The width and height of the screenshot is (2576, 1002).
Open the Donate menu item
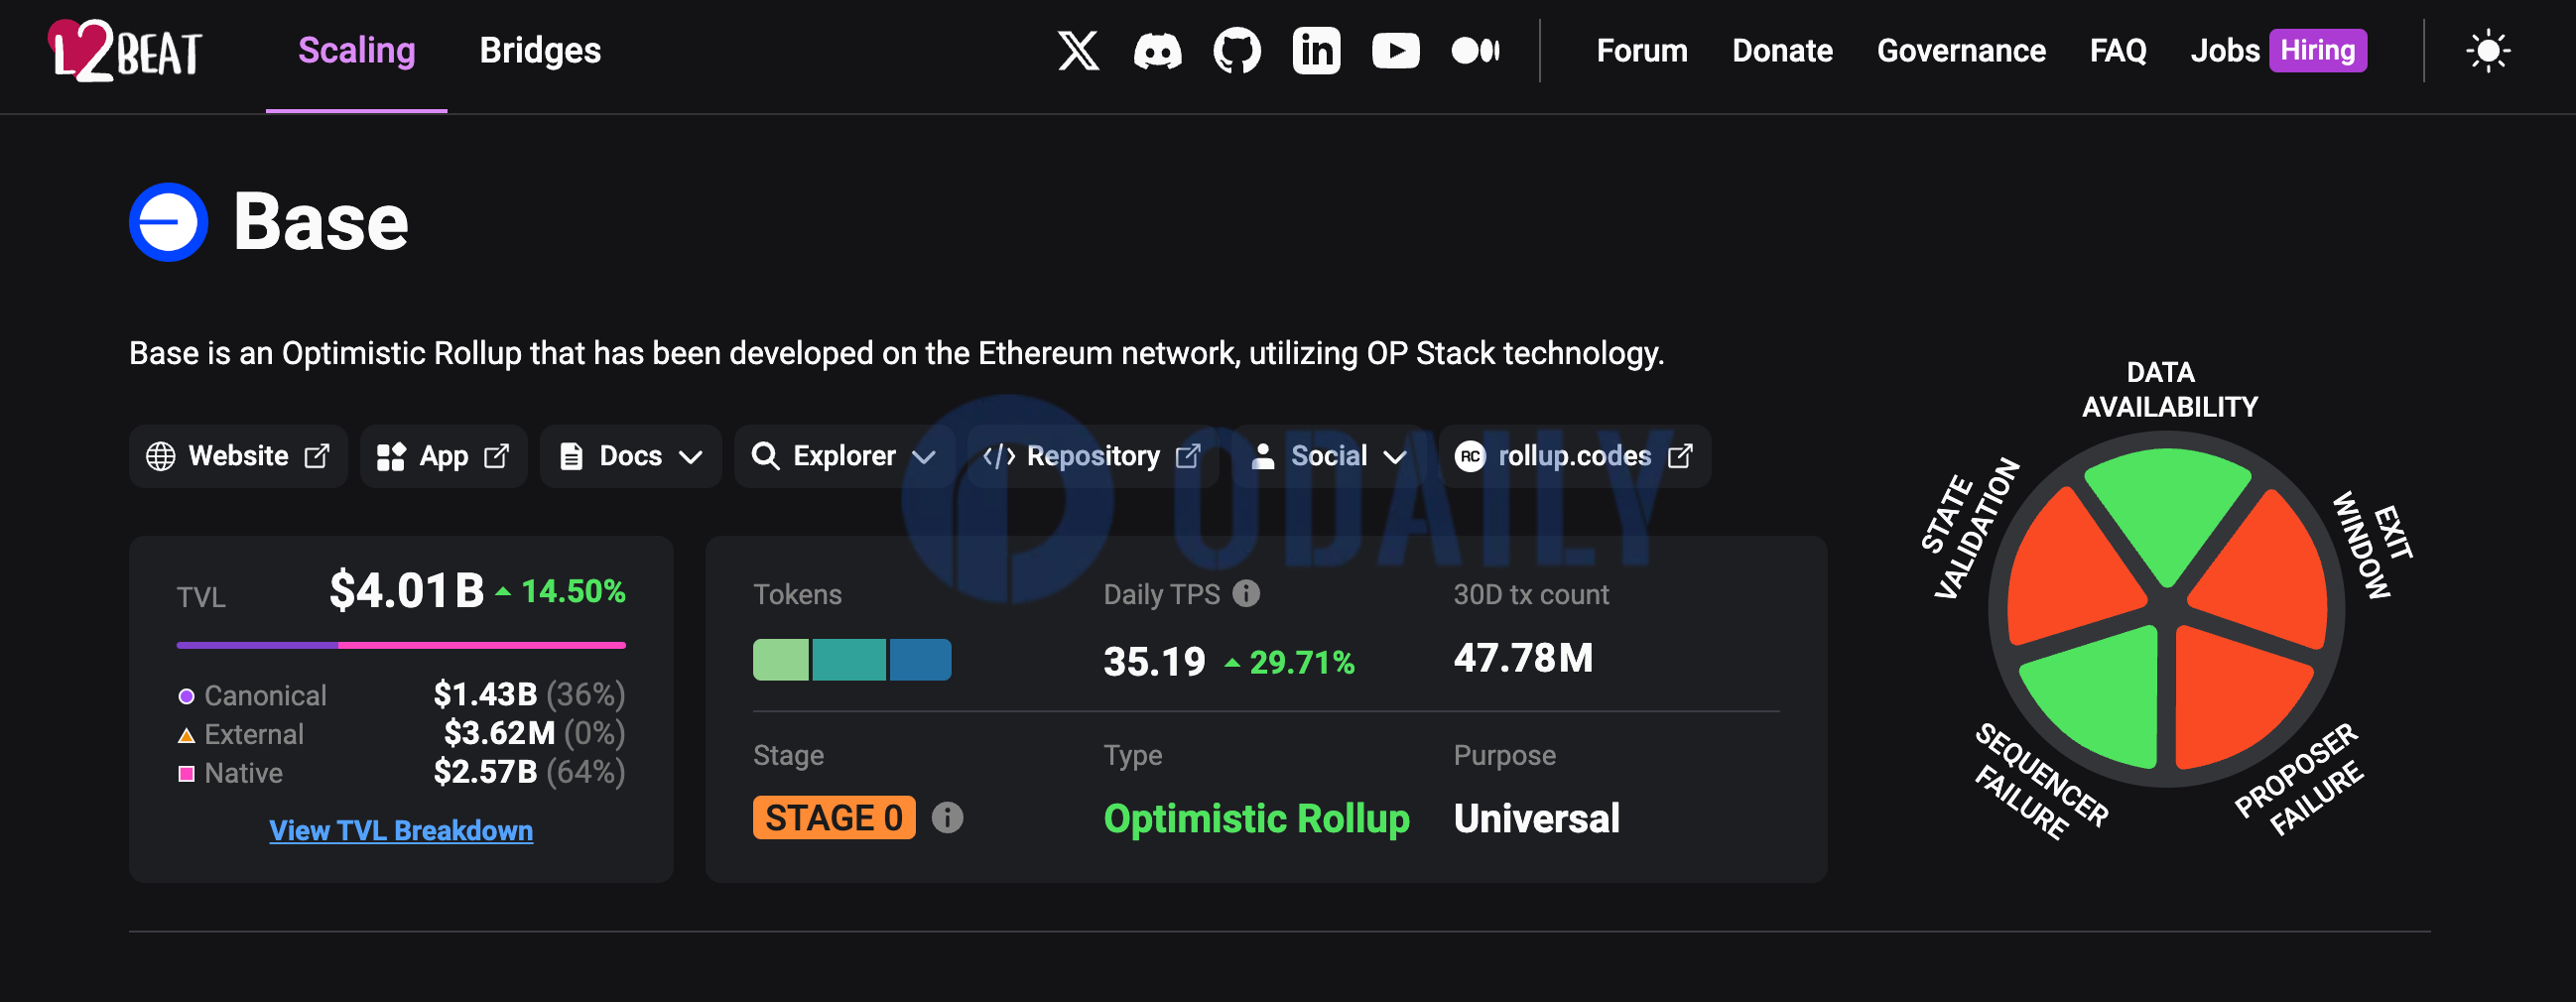click(x=1782, y=51)
